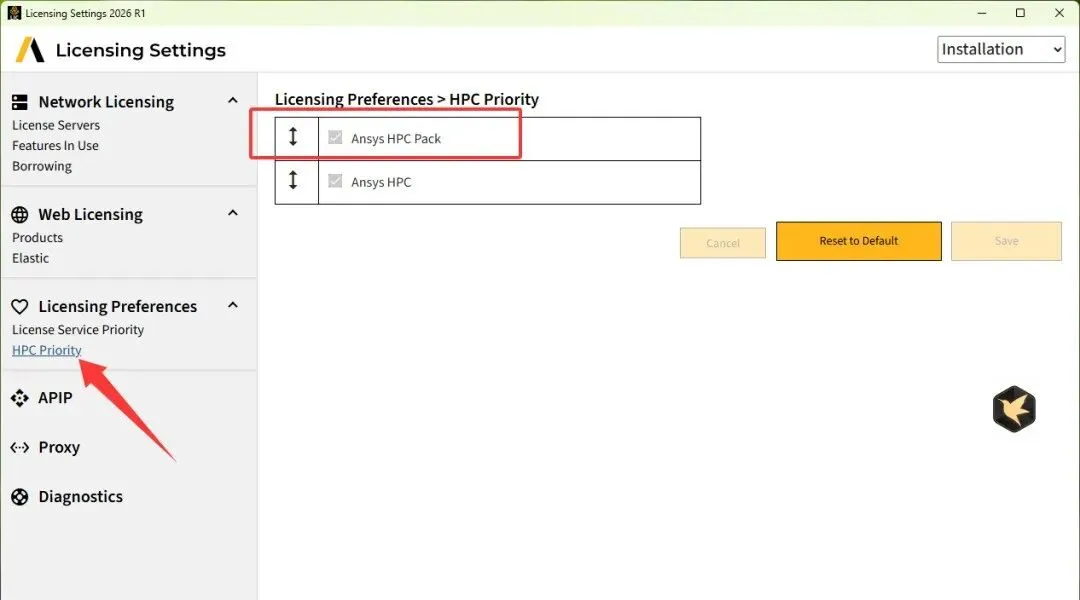Click the Ansys HPC label in the bottom row
Screen dimensions: 1080x600
tap(381, 182)
